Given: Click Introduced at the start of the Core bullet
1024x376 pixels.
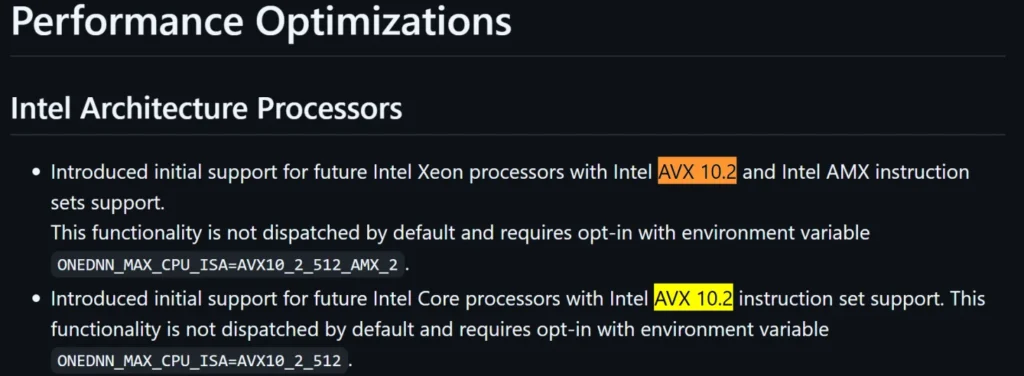Looking at the screenshot, I should click(x=98, y=299).
